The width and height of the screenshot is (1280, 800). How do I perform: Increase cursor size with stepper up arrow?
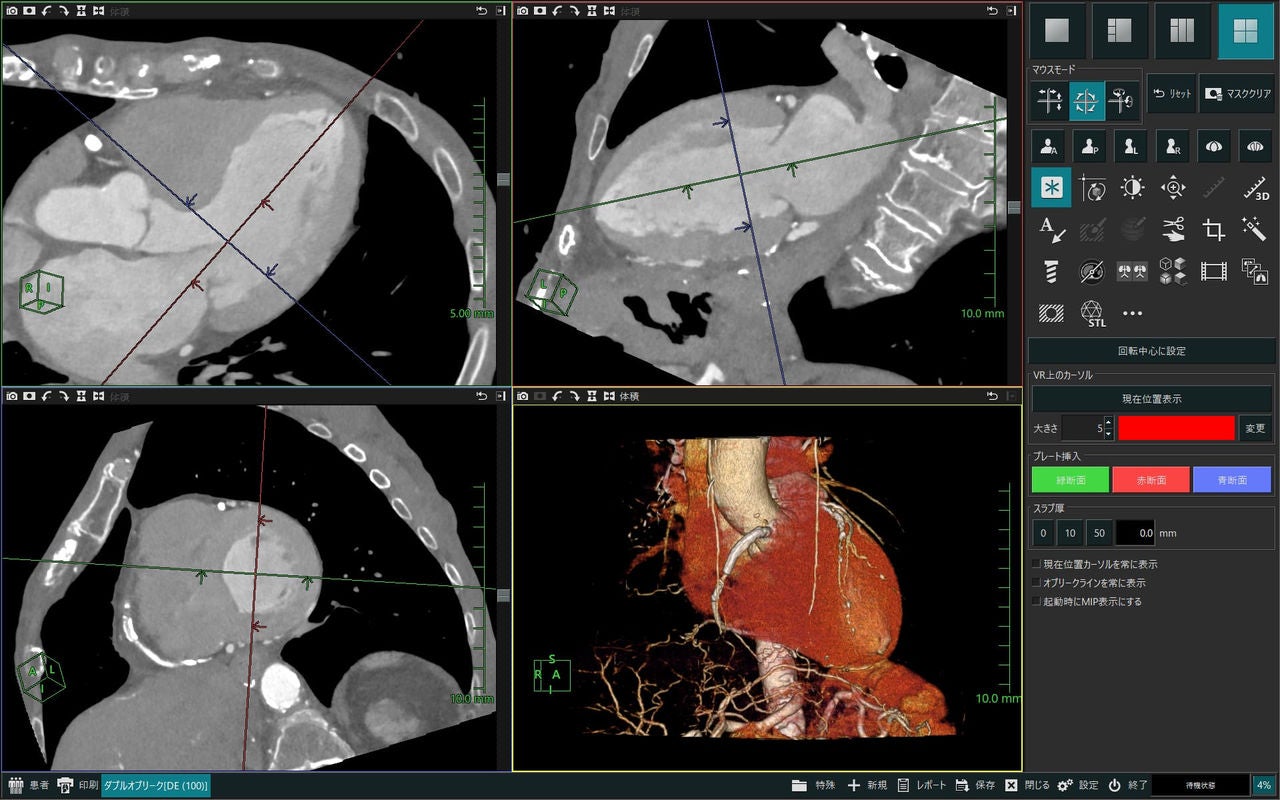pyautogui.click(x=1108, y=422)
